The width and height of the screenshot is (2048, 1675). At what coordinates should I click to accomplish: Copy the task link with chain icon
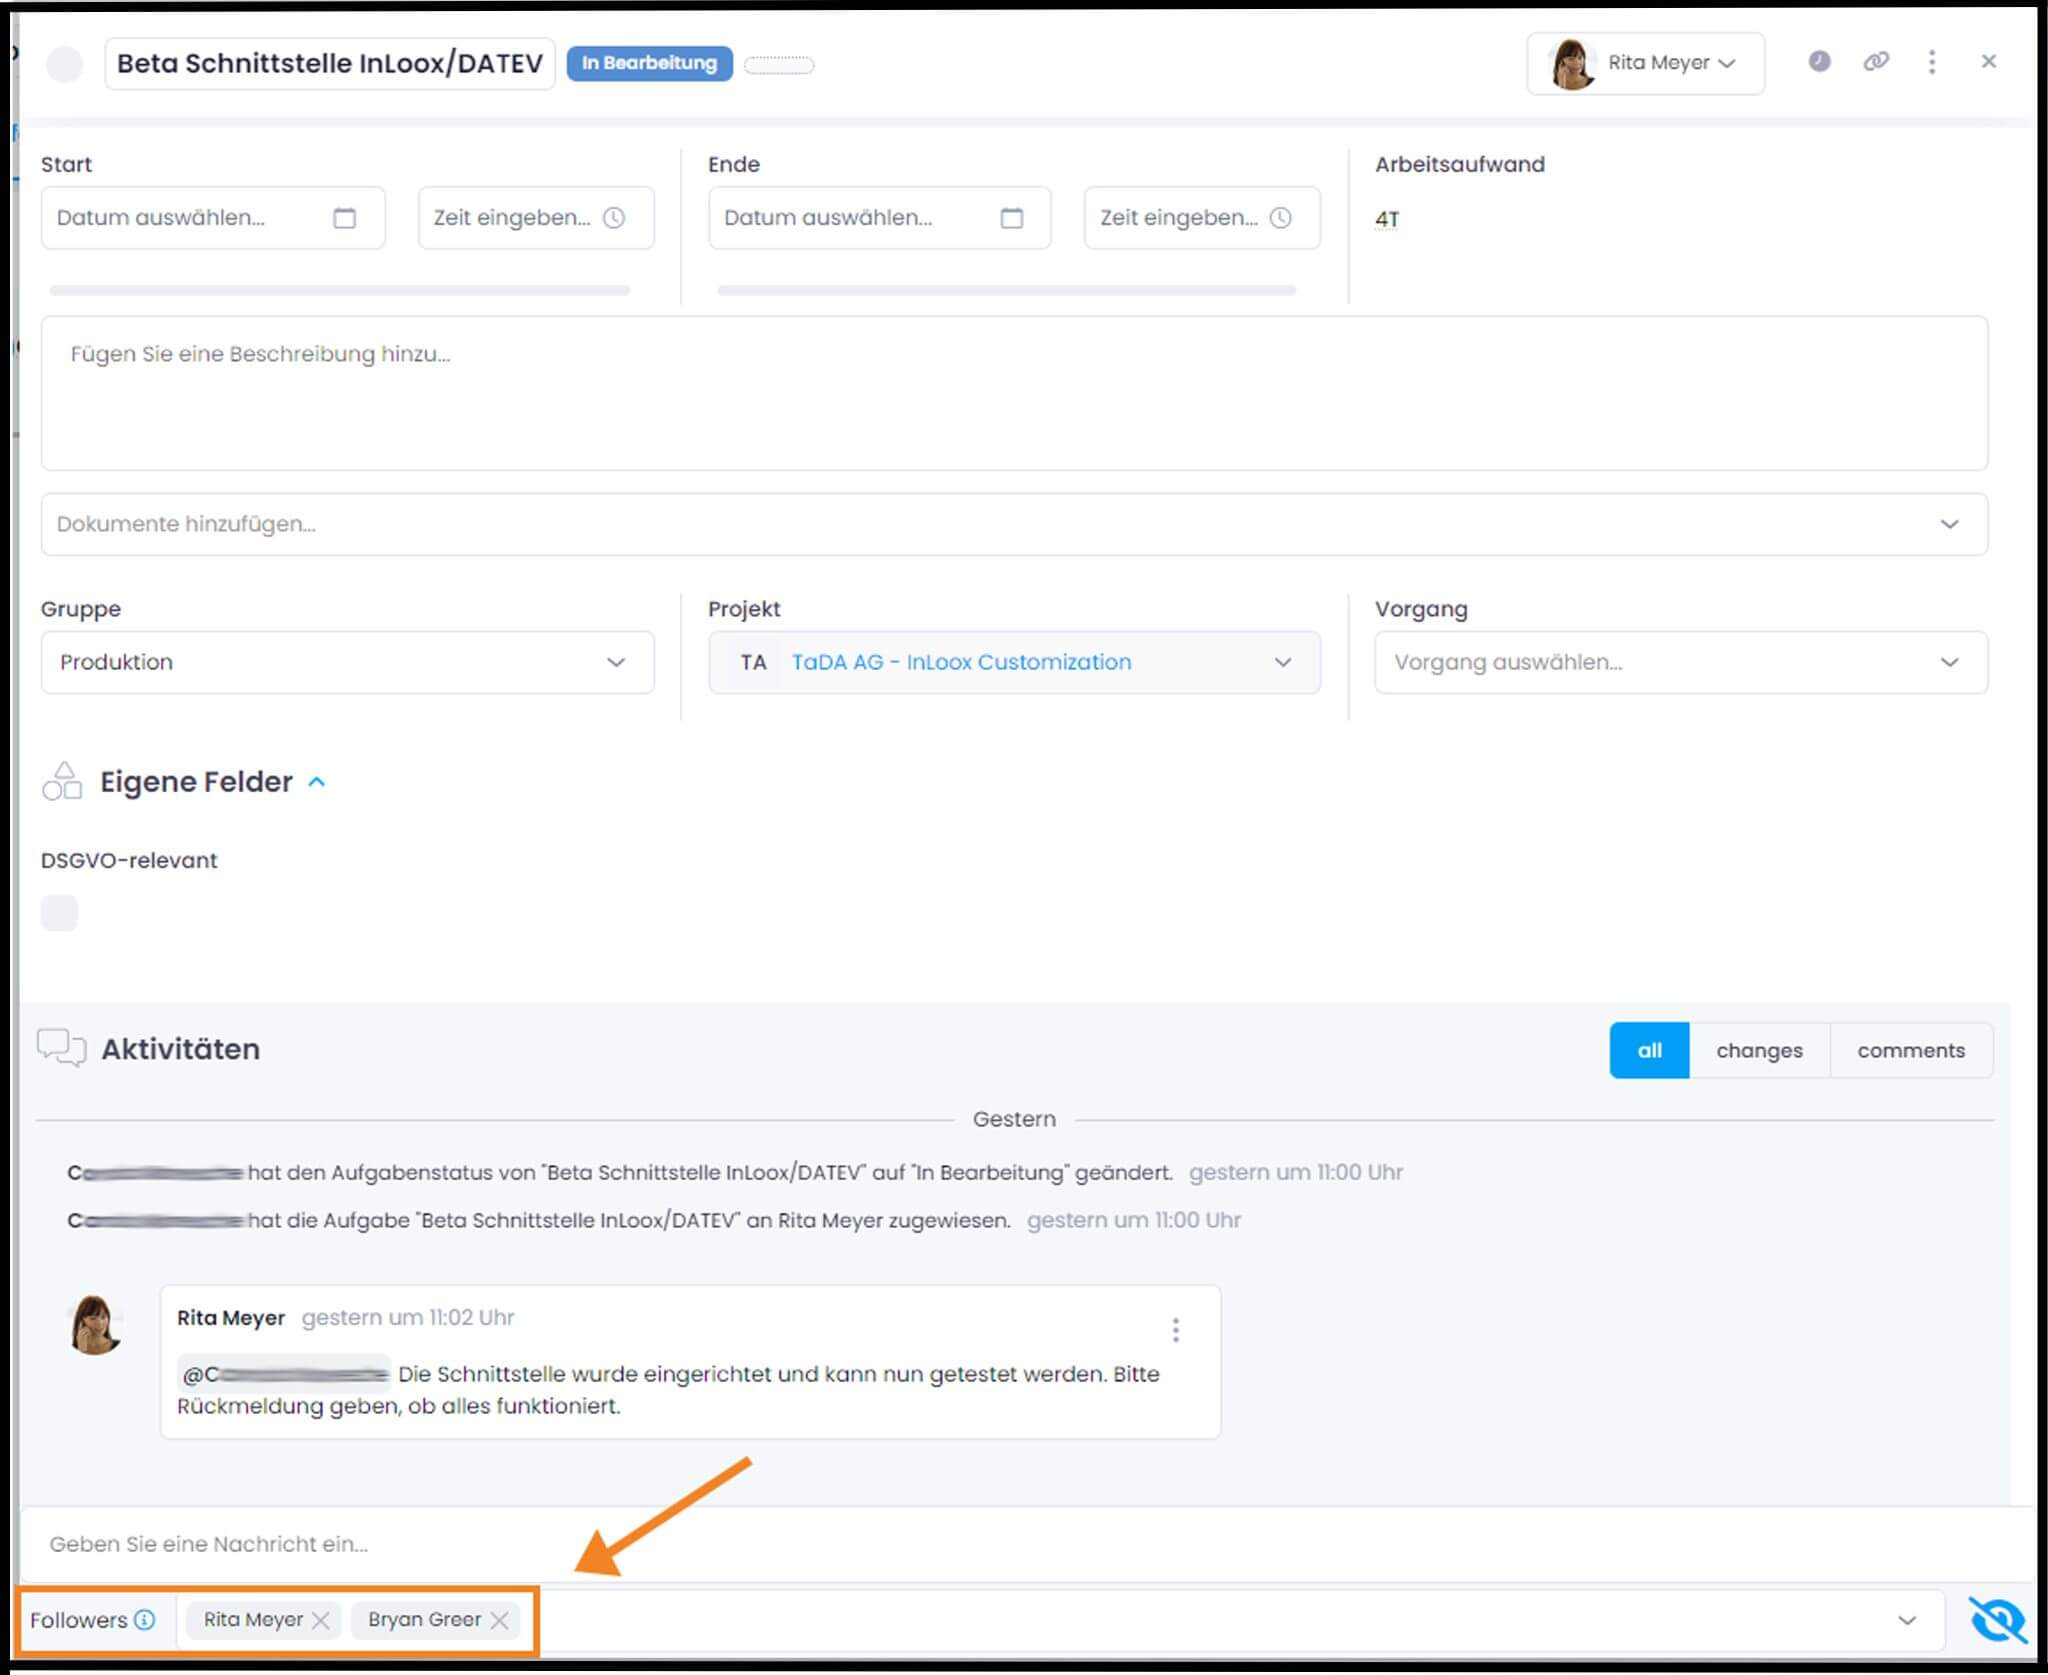click(x=1876, y=62)
